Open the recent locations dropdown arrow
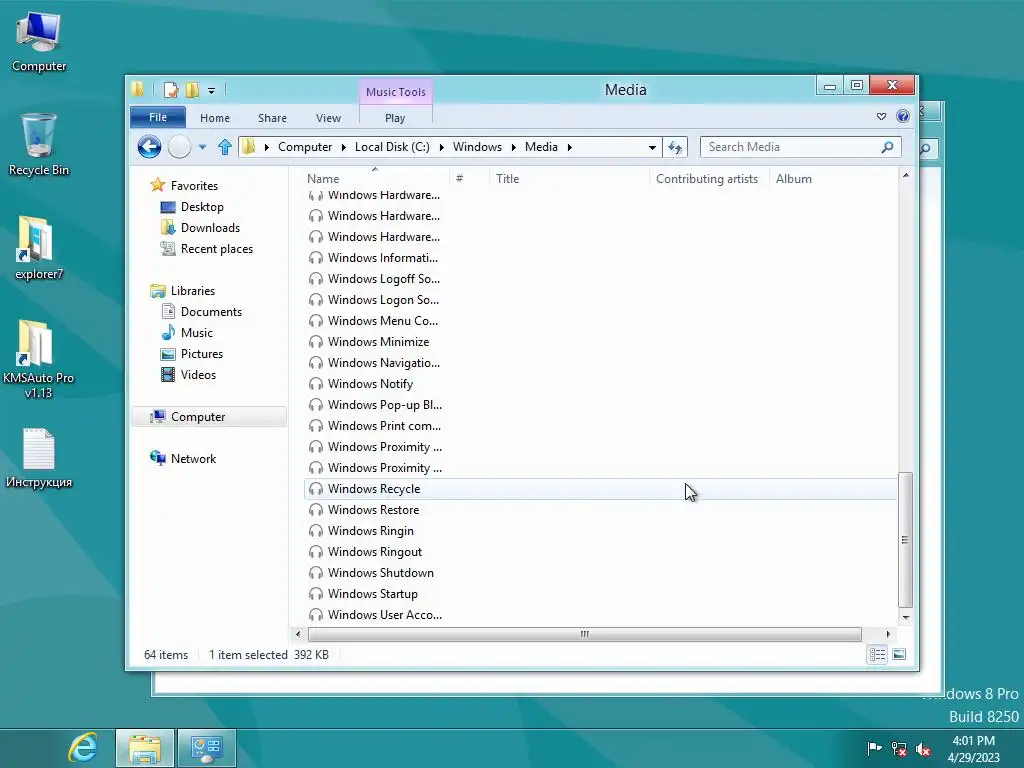The image size is (1024, 768). pyautogui.click(x=202, y=147)
